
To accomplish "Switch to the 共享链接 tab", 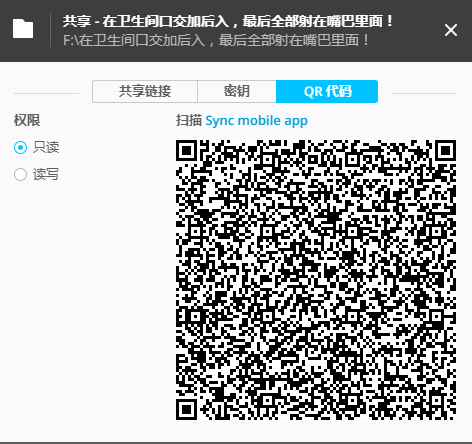I will point(145,91).
